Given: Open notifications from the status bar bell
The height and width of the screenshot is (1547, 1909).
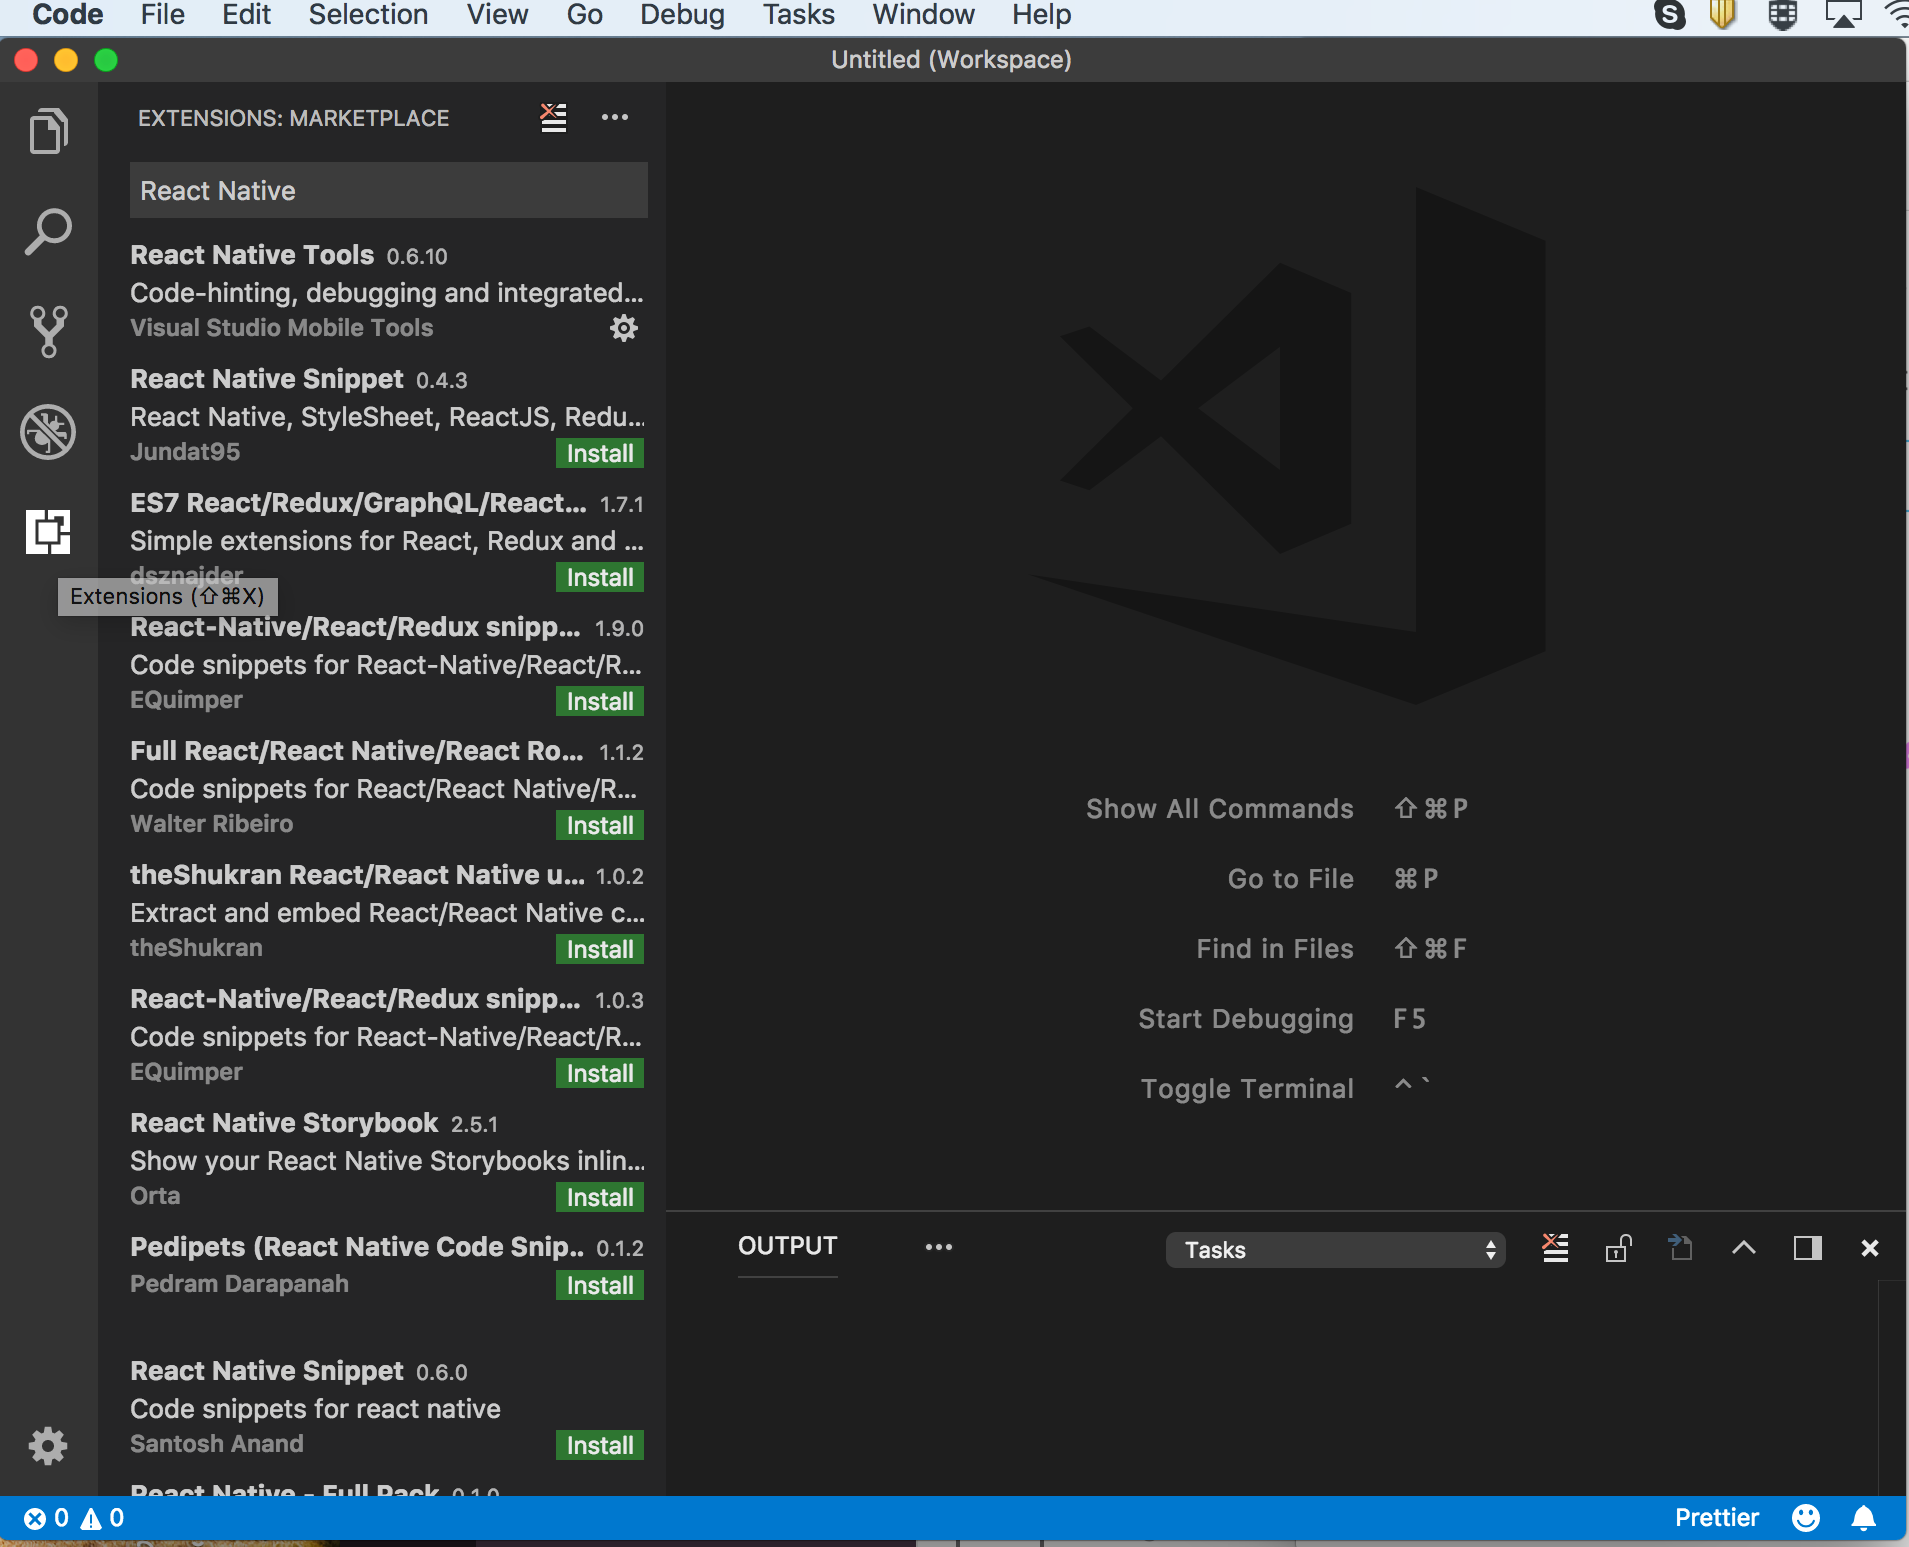Looking at the screenshot, I should point(1862,1516).
